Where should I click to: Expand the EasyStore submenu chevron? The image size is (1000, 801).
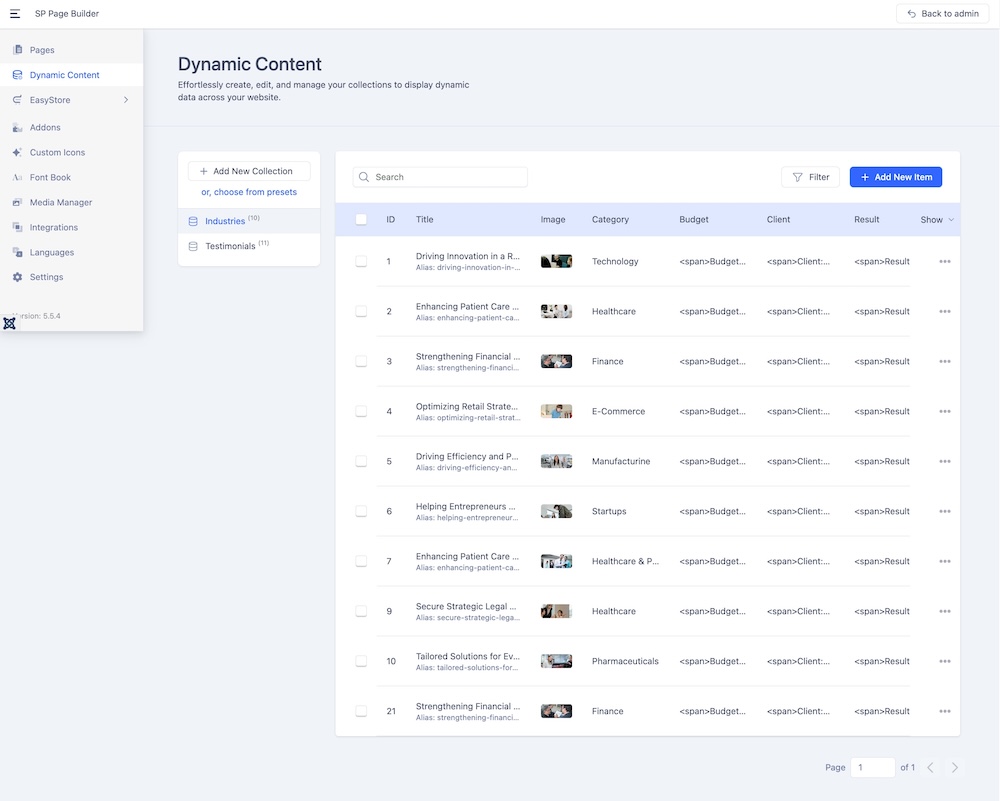(x=126, y=100)
